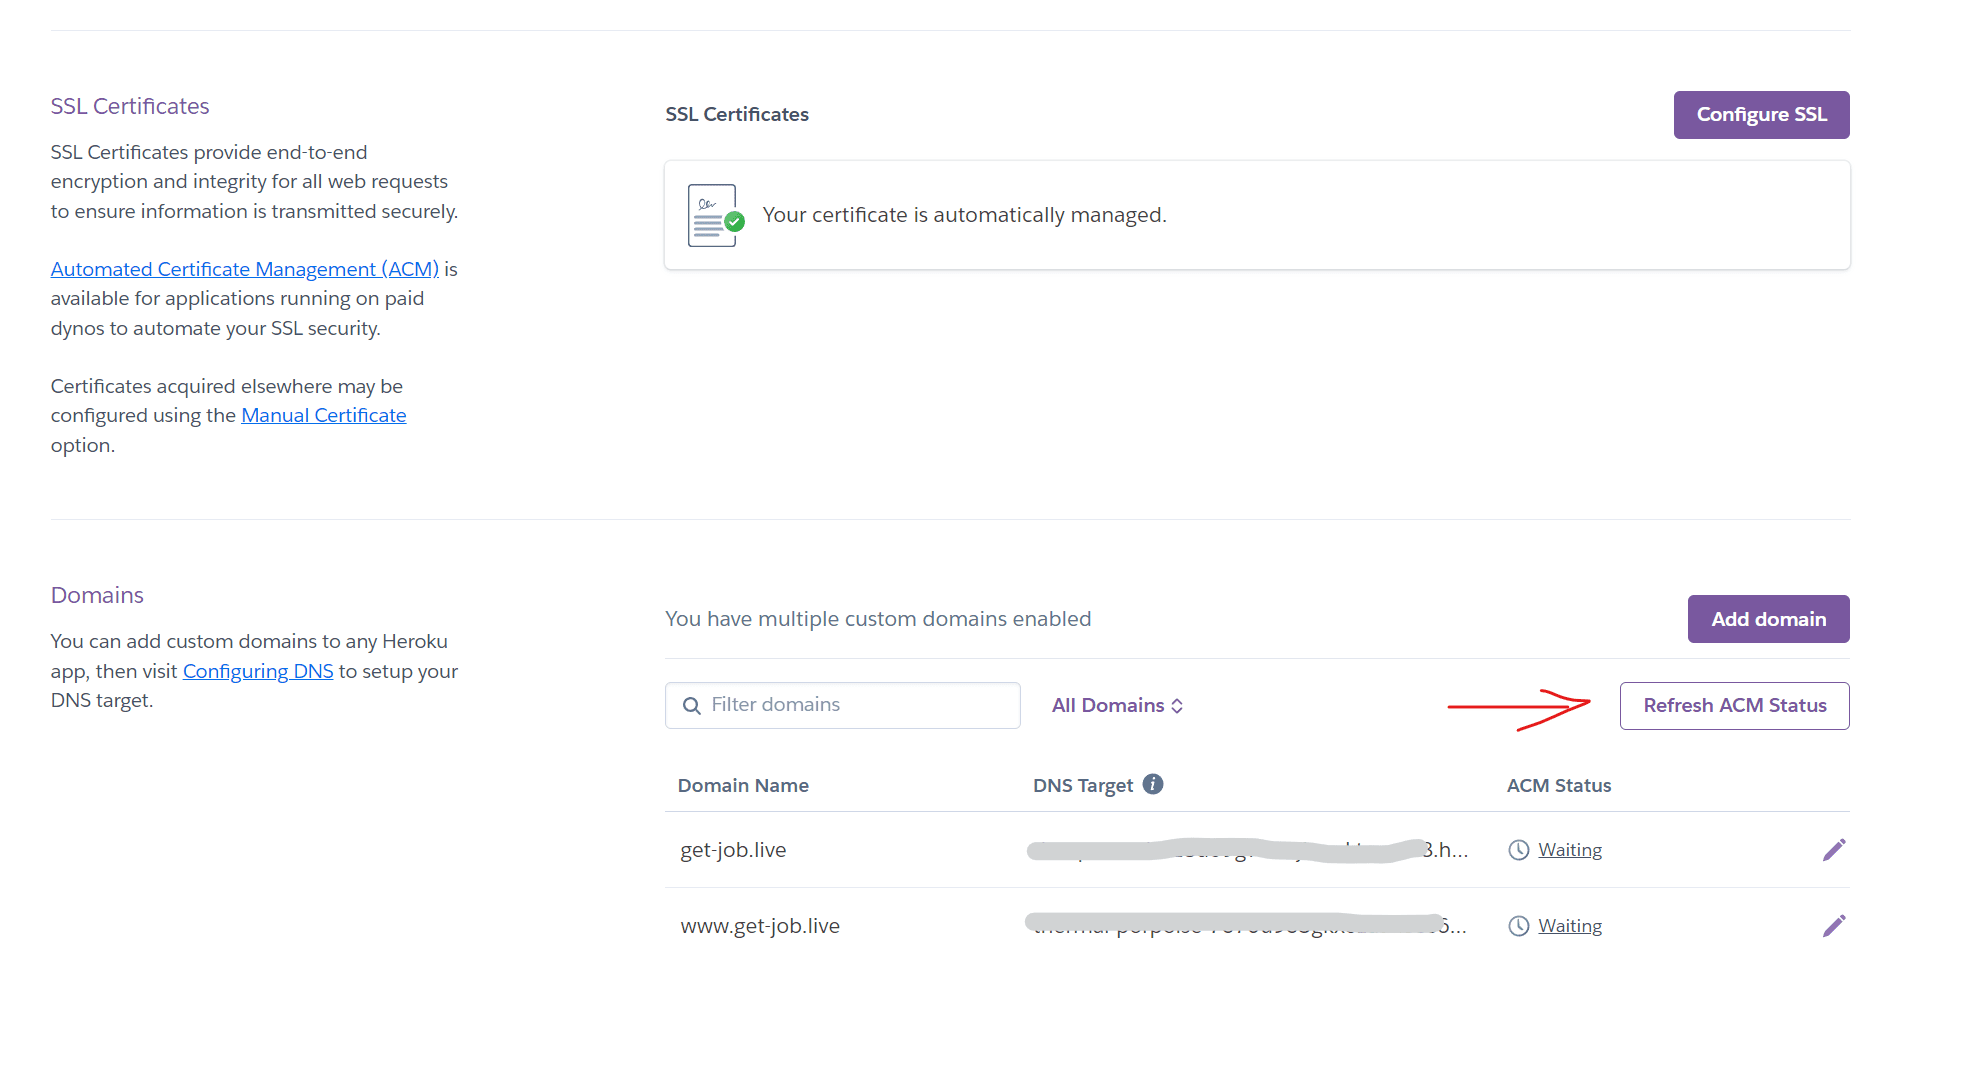Open the Manual Certificate link
The image size is (1984, 1081).
tap(323, 415)
